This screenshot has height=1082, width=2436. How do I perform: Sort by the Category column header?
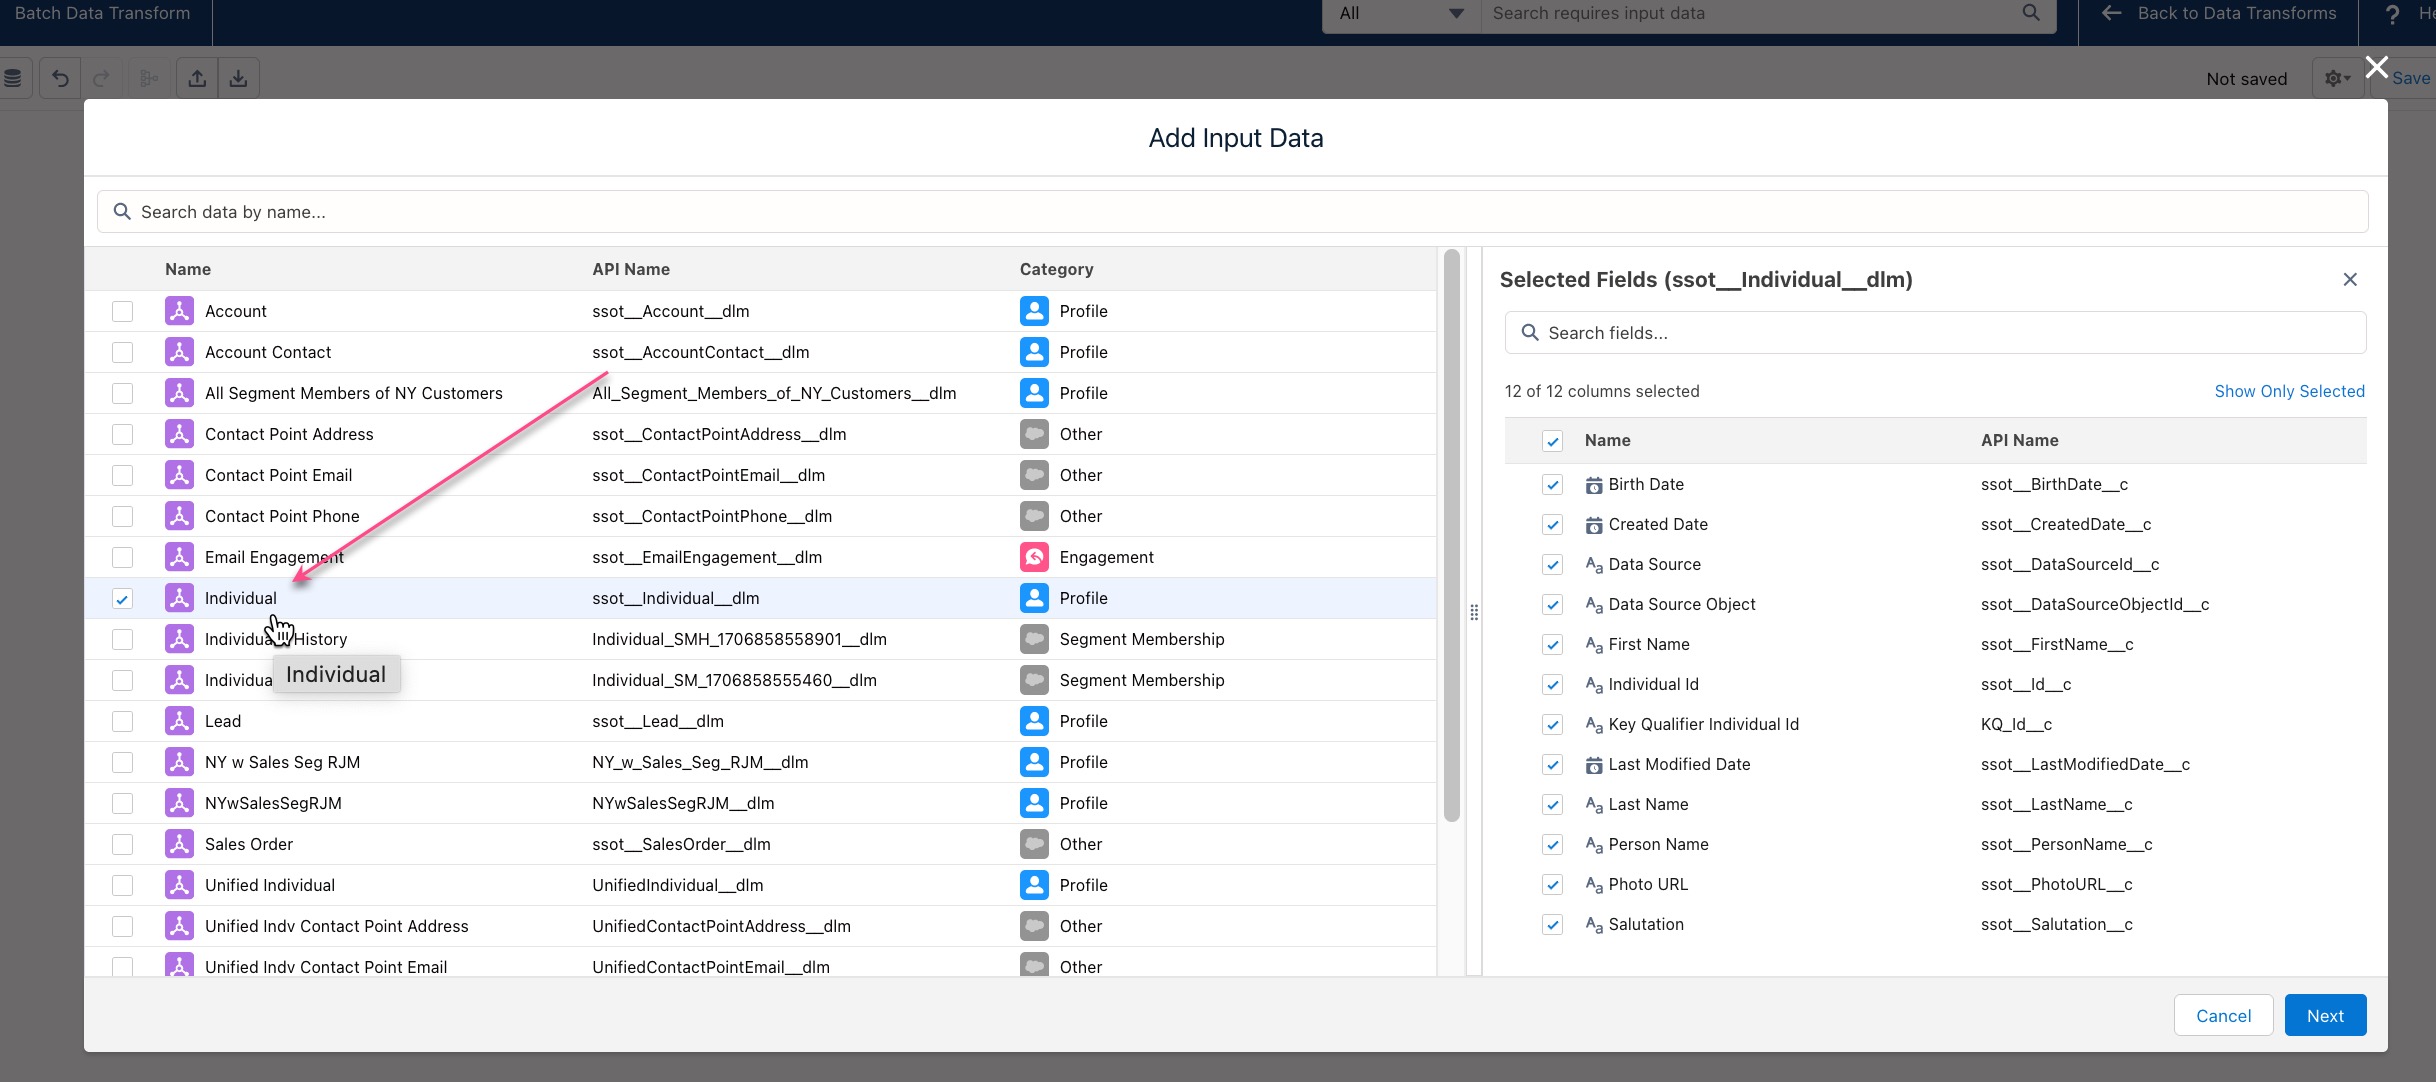pos(1056,269)
